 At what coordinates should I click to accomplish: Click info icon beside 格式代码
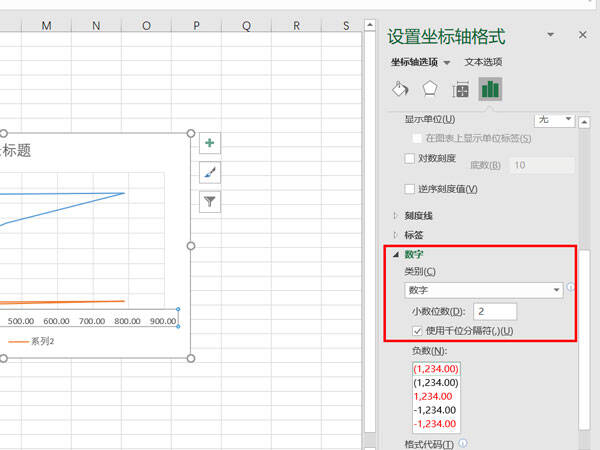463,443
